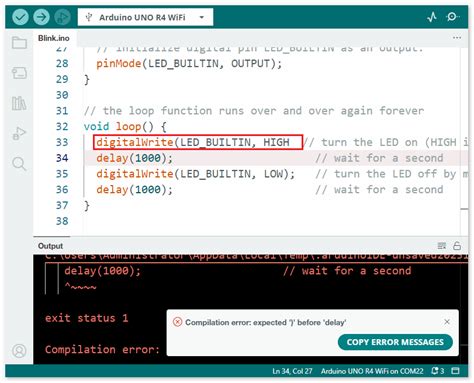Click the editor vertical scrollbar
Screen dimensions: 474x383
464,142
